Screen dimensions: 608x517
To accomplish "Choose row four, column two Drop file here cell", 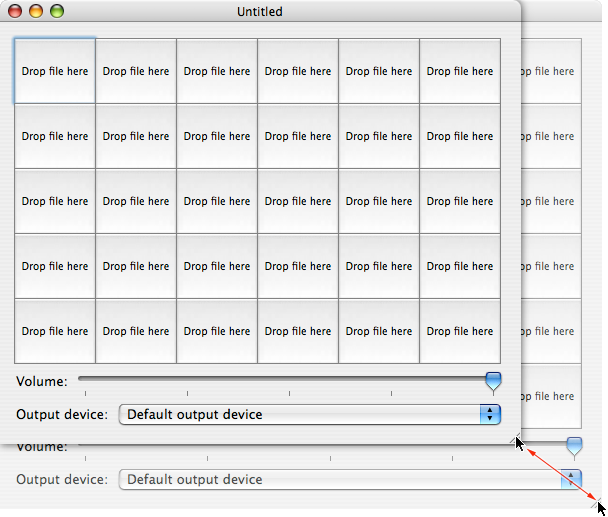I will tap(136, 266).
